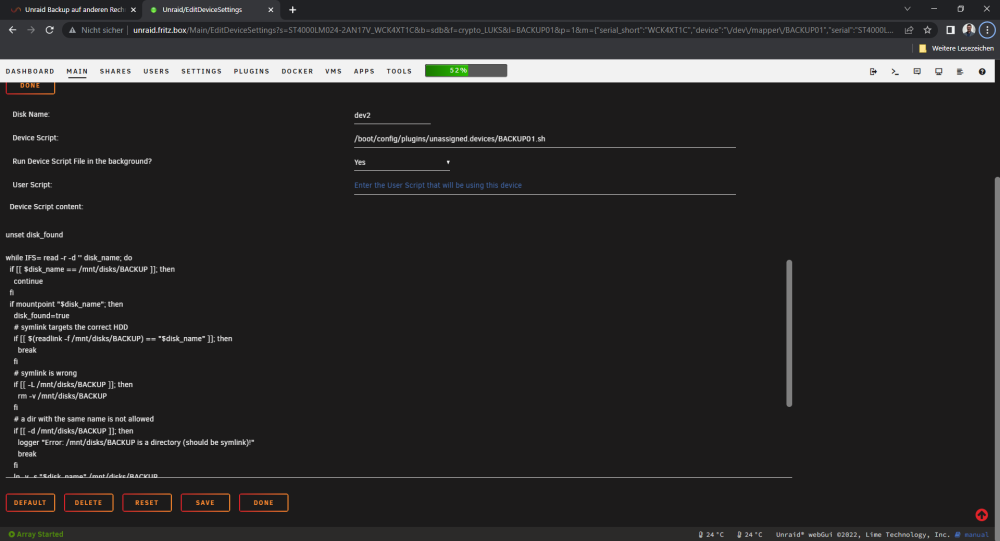Open the web terminal icon

[x=895, y=71]
